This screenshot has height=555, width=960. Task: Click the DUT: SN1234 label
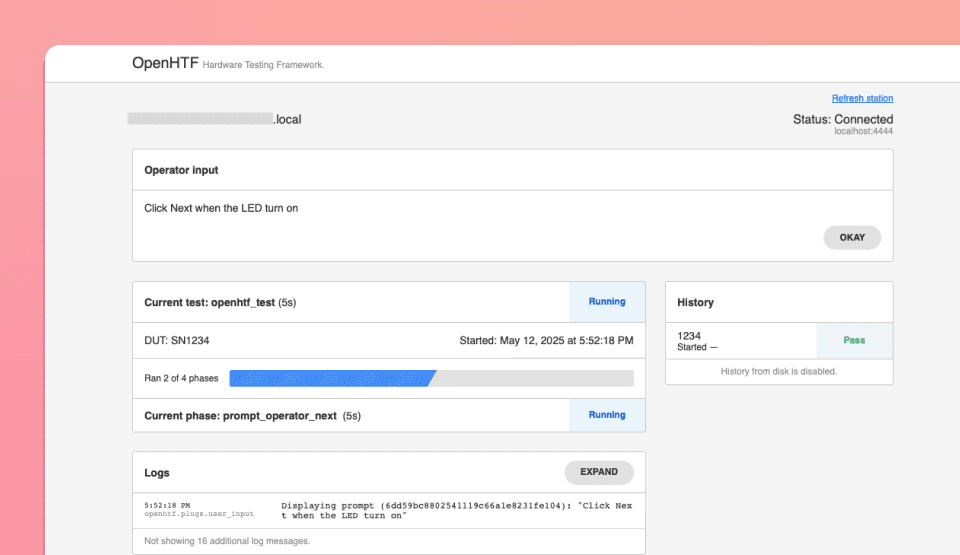click(177, 340)
